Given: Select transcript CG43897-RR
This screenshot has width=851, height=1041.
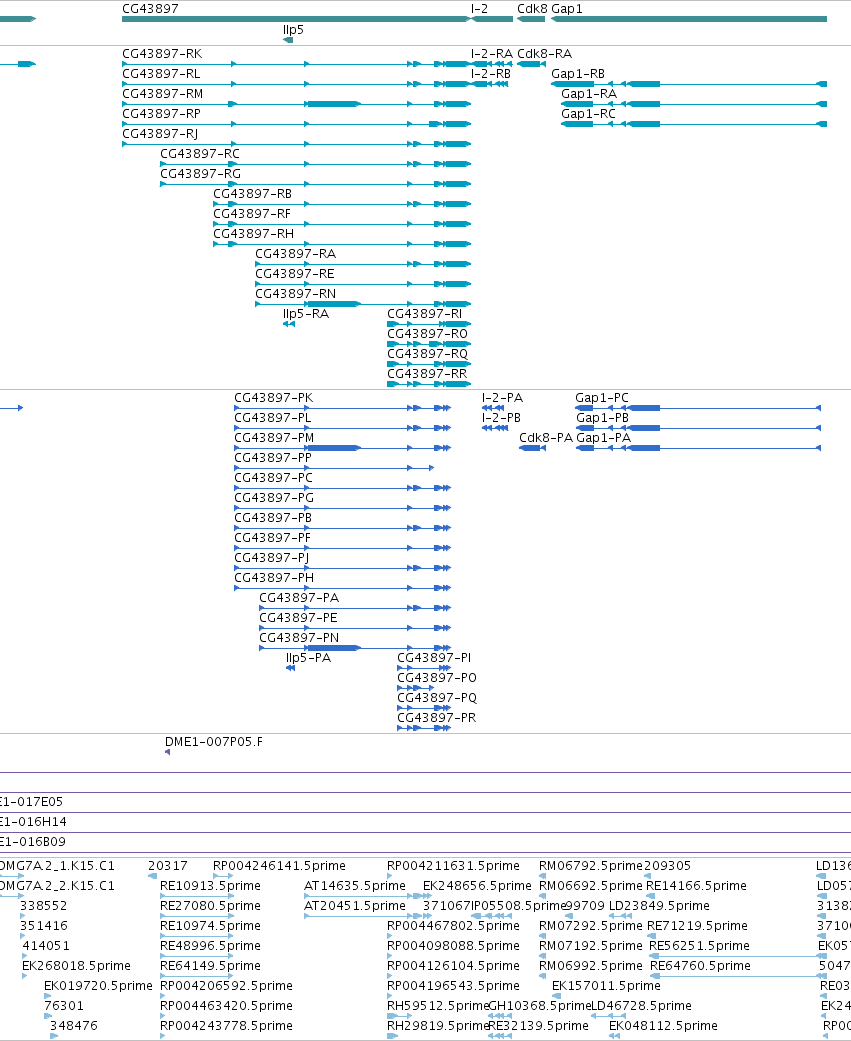Looking at the screenshot, I should [429, 384].
